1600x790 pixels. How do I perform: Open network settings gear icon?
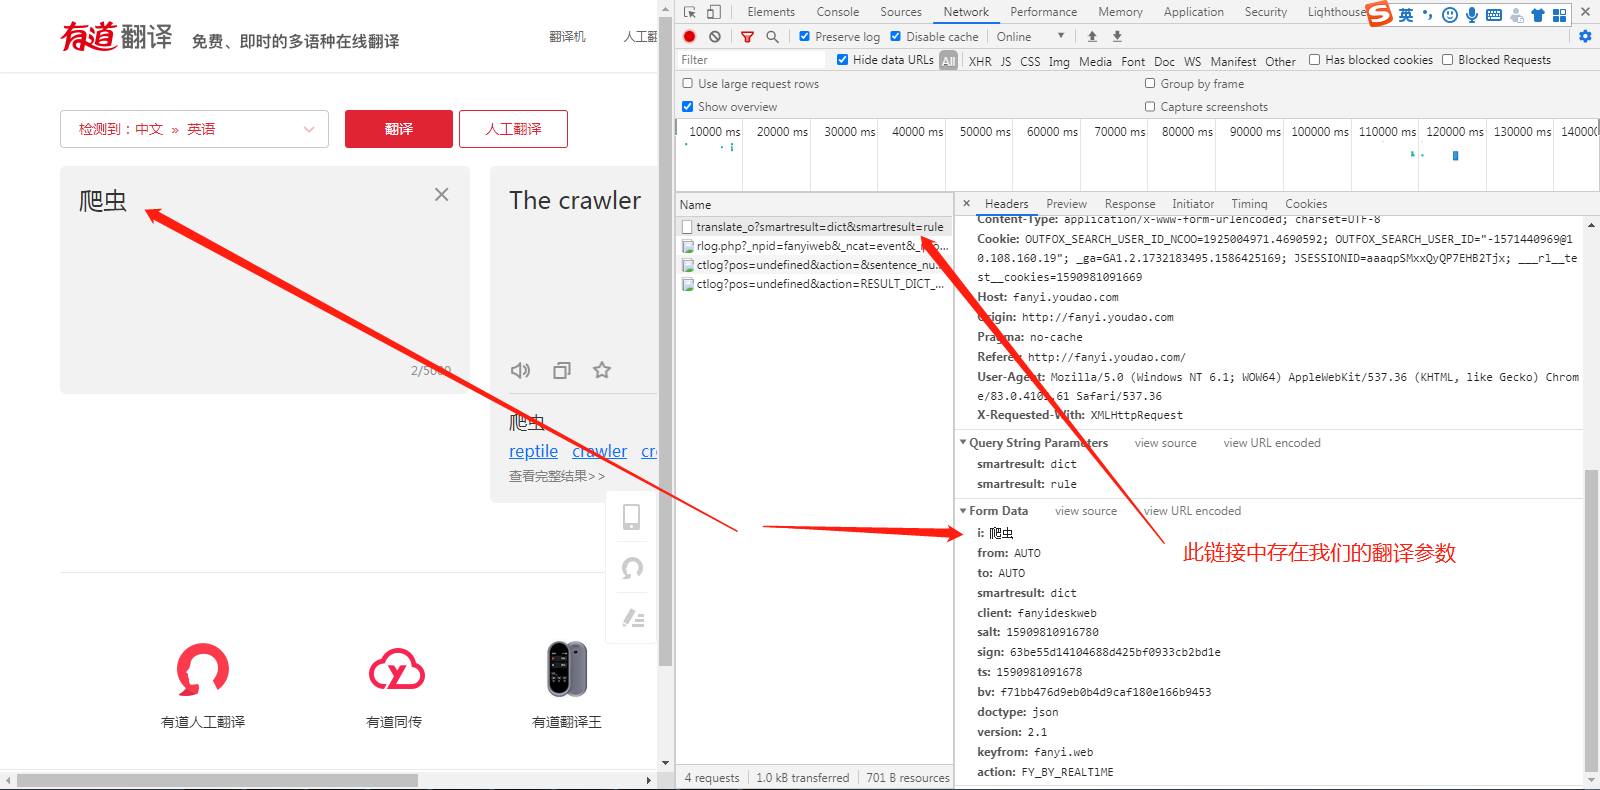coord(1585,36)
